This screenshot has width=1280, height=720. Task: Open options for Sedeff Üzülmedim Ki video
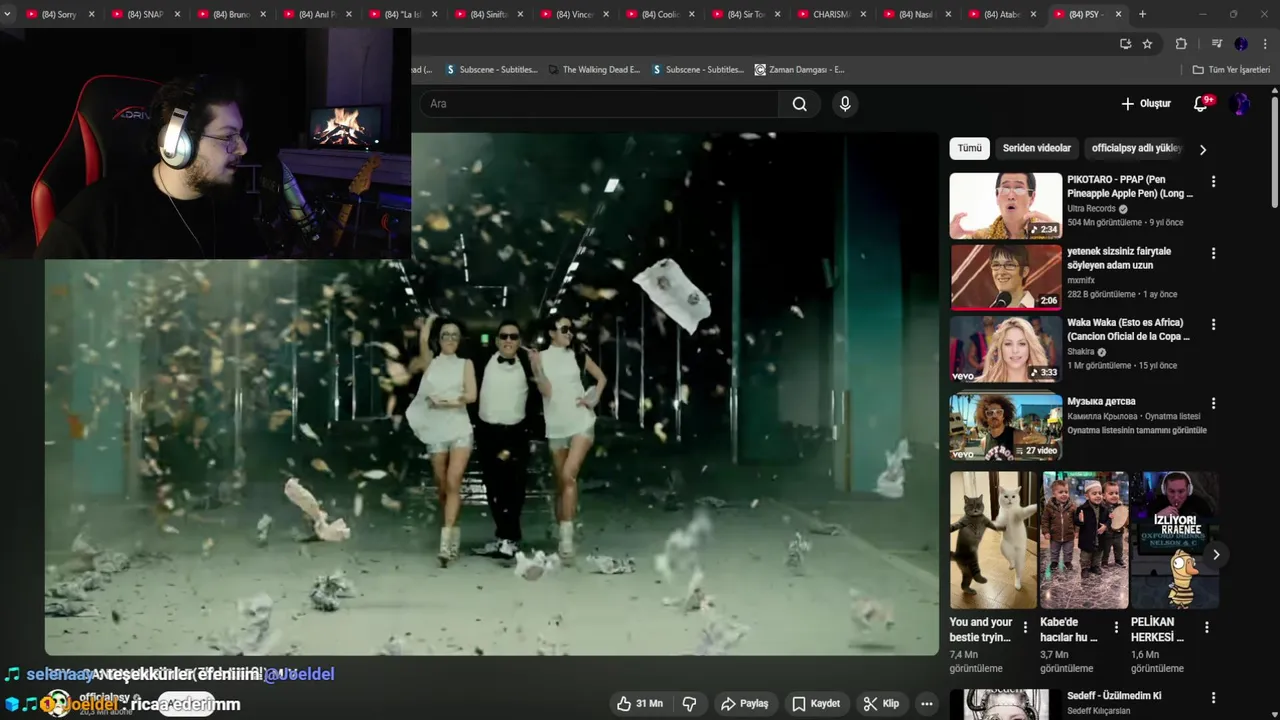1213,698
